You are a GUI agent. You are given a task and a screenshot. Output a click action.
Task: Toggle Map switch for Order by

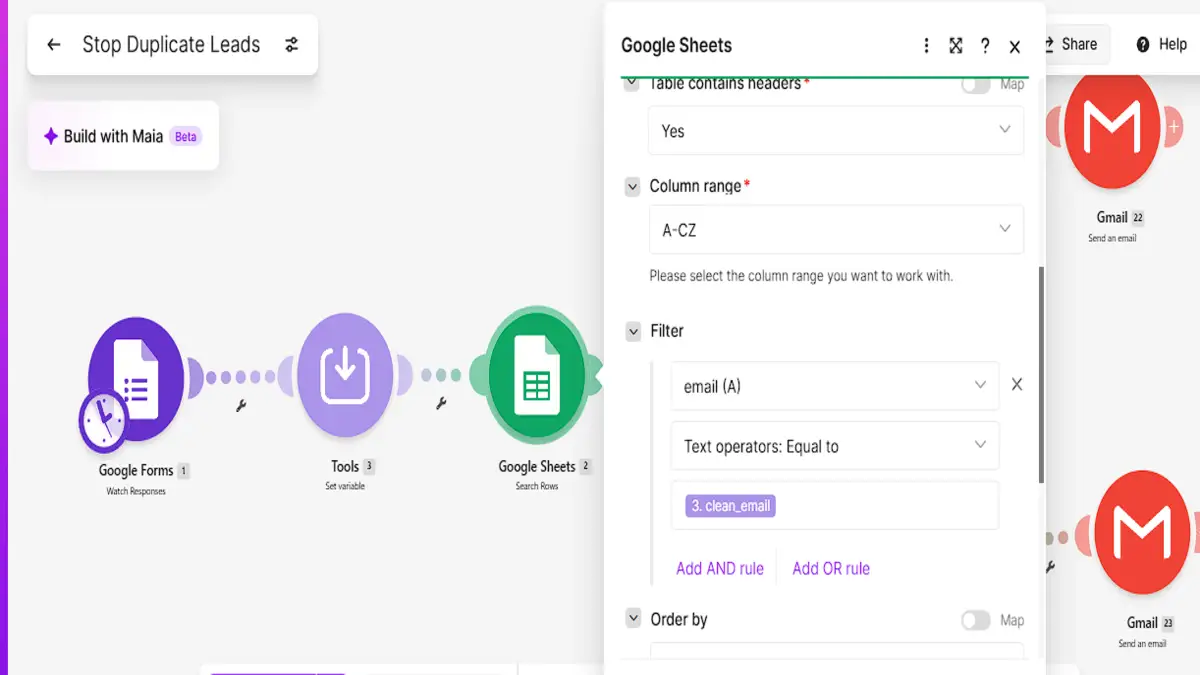[x=975, y=620]
